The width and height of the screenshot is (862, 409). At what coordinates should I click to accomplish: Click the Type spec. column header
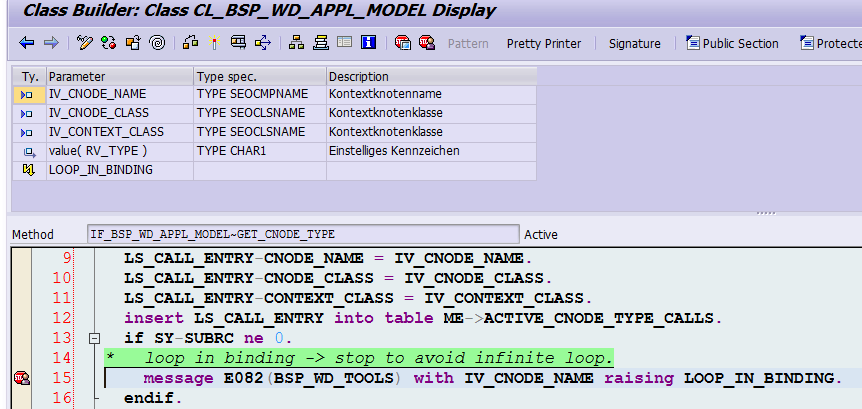point(260,76)
